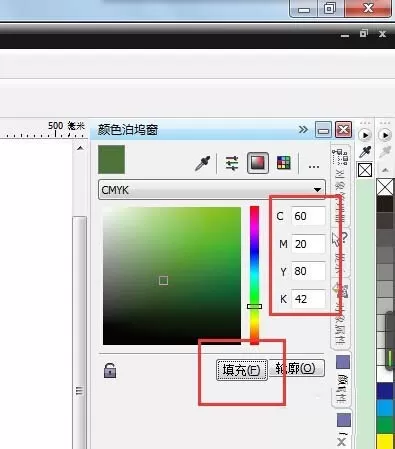The width and height of the screenshot is (395, 449).
Task: Focus the M value field showing 20
Action: click(308, 244)
